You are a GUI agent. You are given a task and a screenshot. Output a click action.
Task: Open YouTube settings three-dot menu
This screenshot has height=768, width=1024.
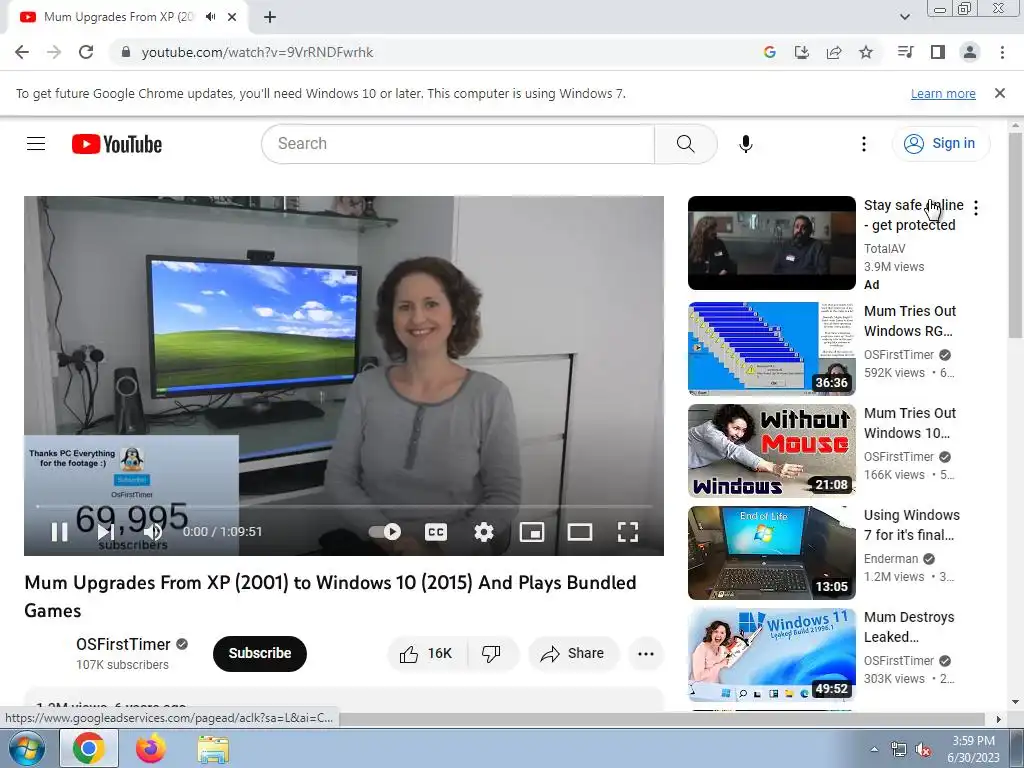[864, 144]
